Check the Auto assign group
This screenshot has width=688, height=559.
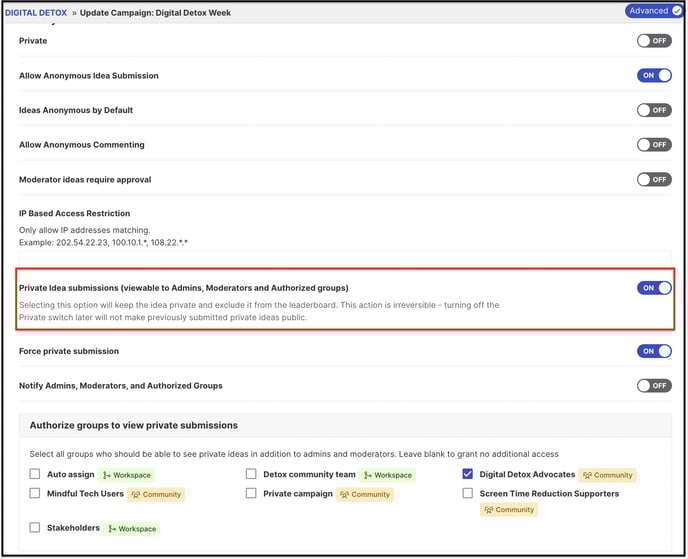coord(35,474)
